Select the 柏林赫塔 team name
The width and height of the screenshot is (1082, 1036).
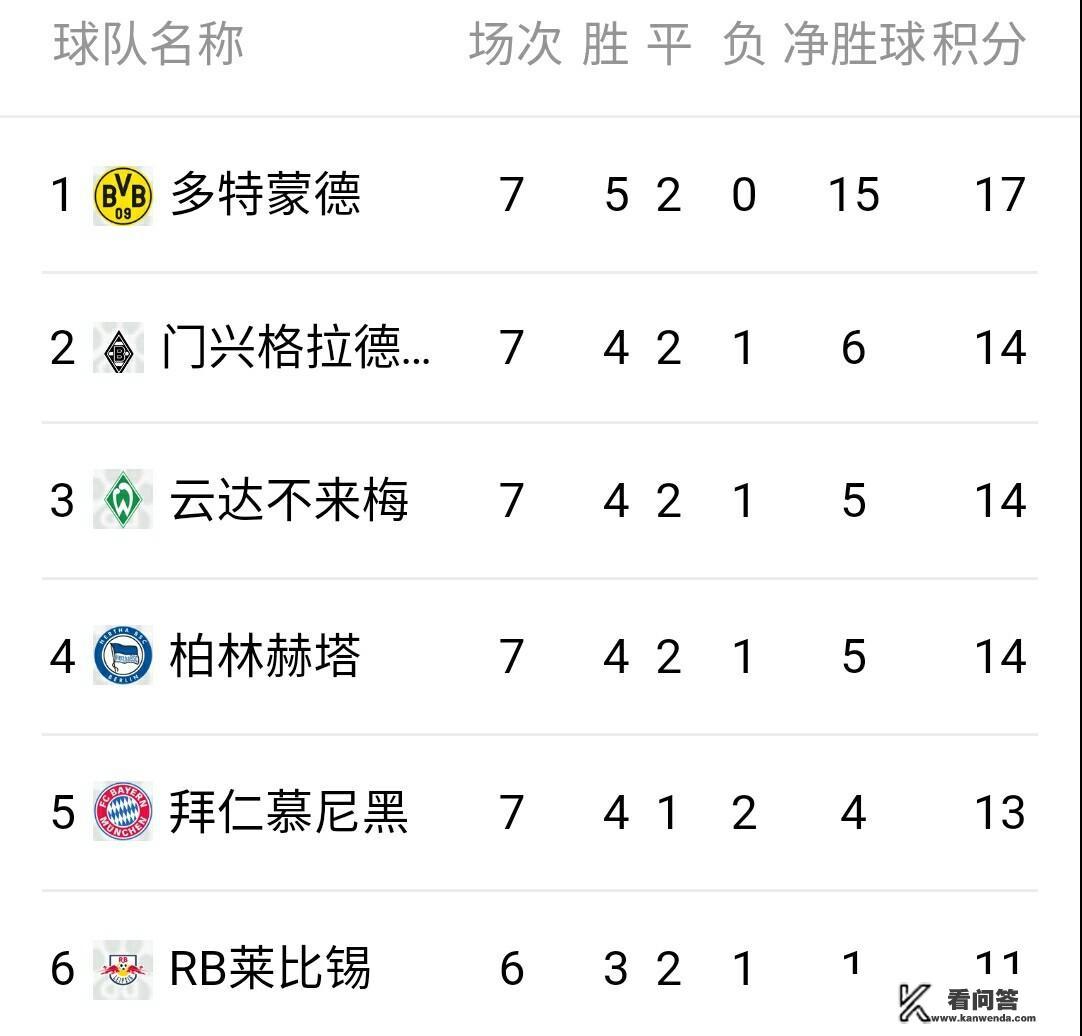pos(265,656)
